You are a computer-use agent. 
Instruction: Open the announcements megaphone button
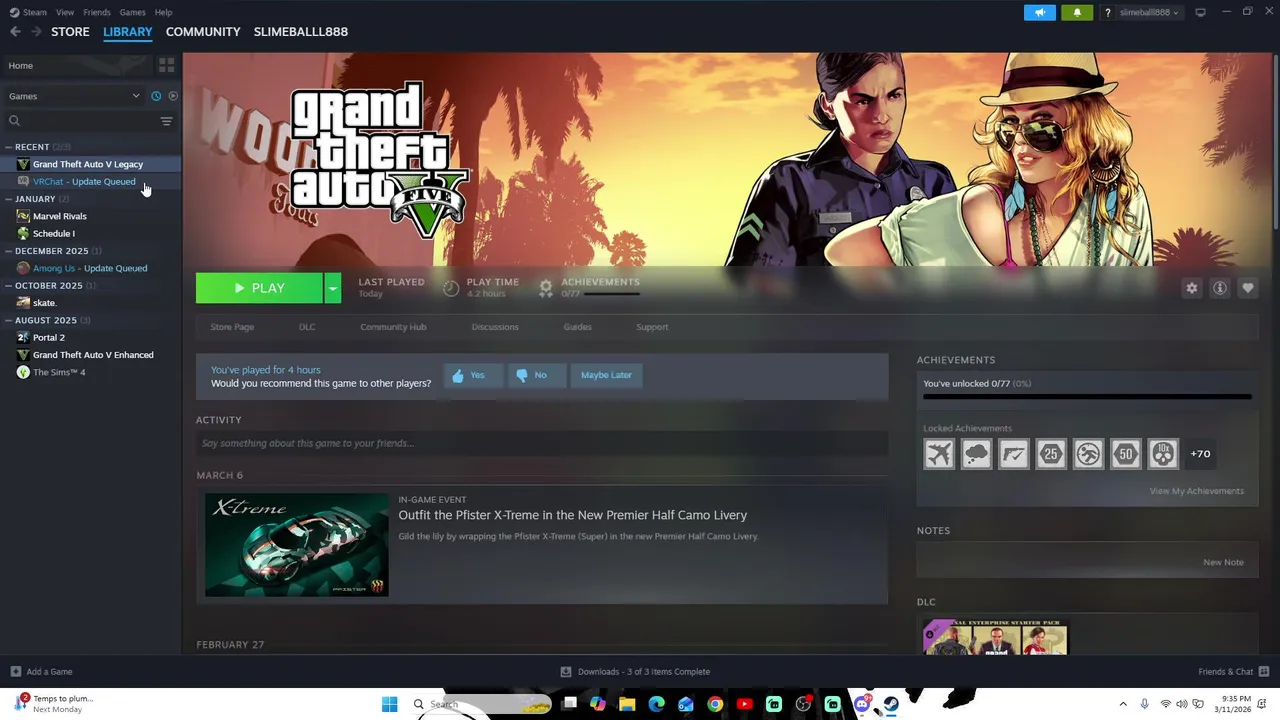pos(1040,12)
